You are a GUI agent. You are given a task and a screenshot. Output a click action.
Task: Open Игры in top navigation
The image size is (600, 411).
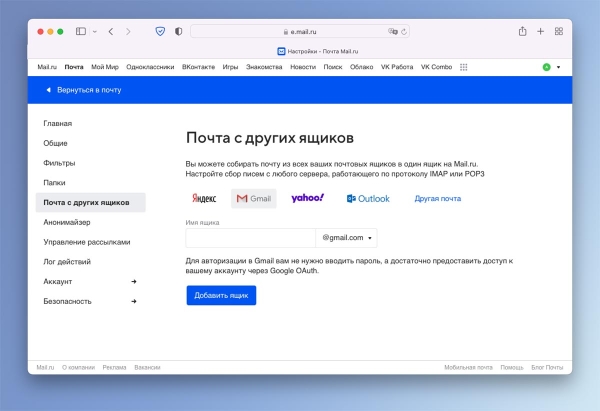(230, 67)
